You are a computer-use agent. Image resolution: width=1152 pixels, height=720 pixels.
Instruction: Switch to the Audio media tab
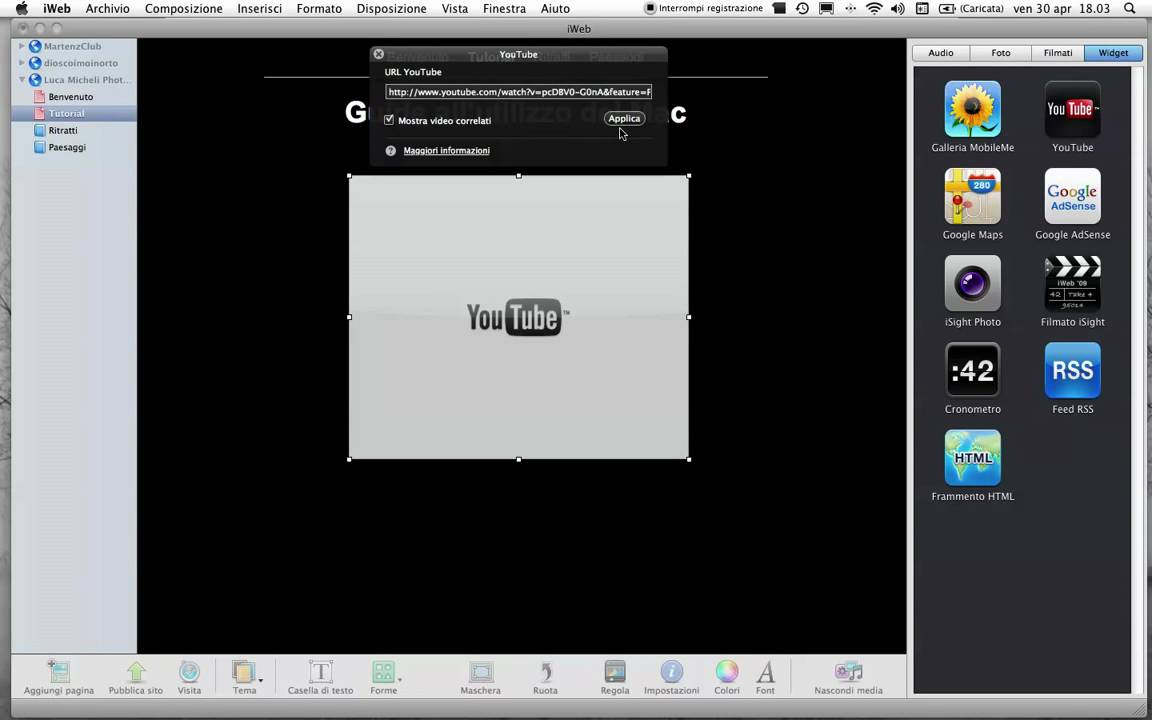940,53
